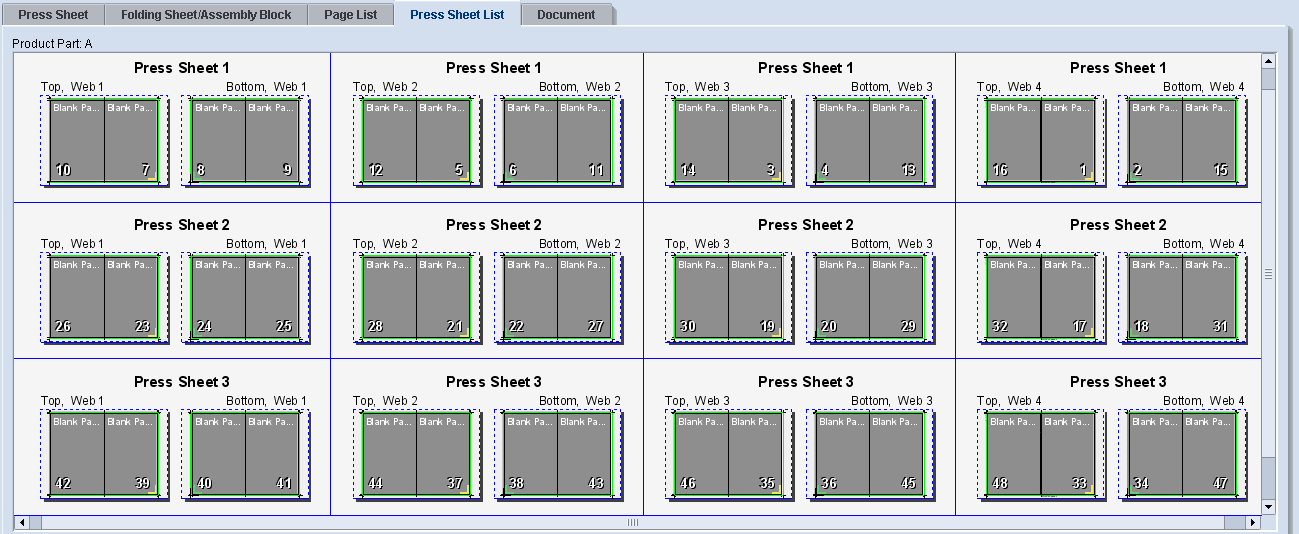The height and width of the screenshot is (534, 1299).
Task: Select Press Sheet 3 Bottom Web 2 thumbnail (pages 38, 43)
Action: (557, 455)
